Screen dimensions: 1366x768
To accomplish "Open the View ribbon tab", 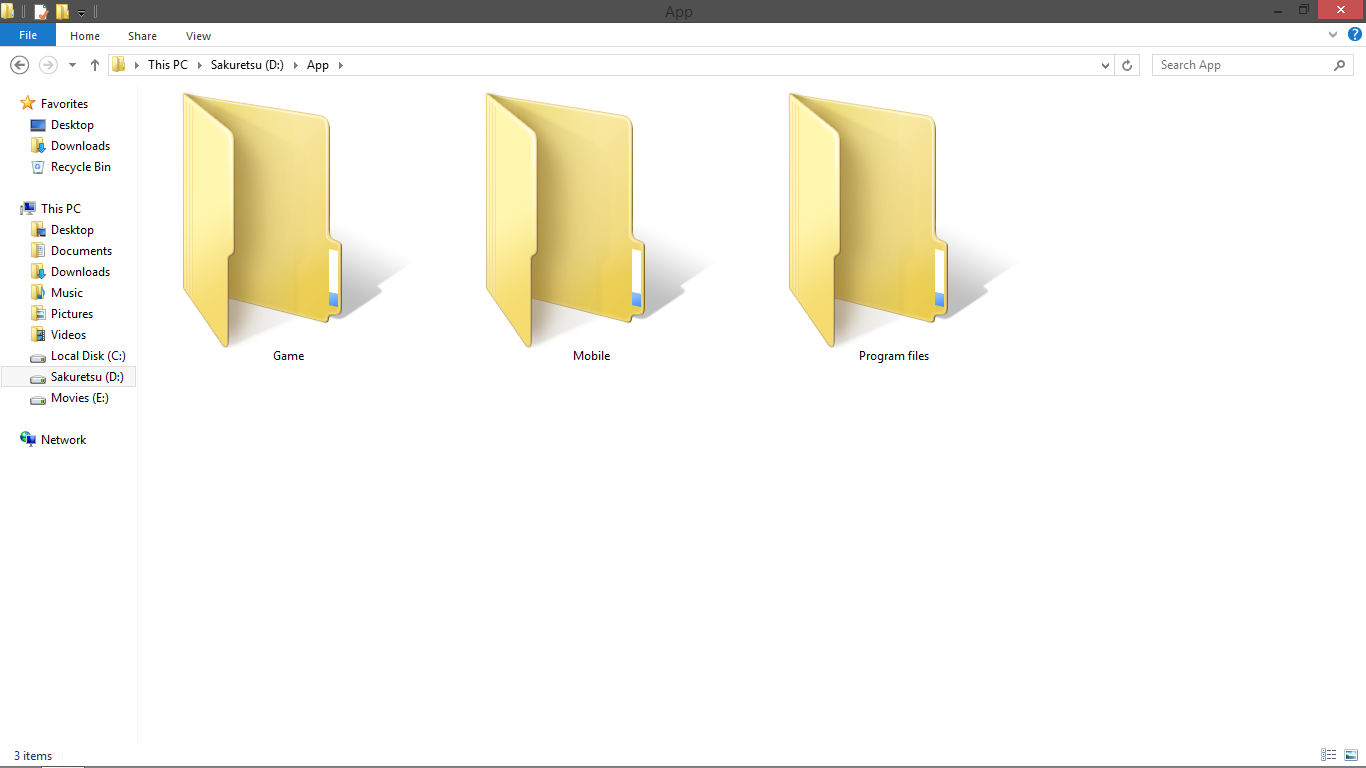I will (x=198, y=35).
